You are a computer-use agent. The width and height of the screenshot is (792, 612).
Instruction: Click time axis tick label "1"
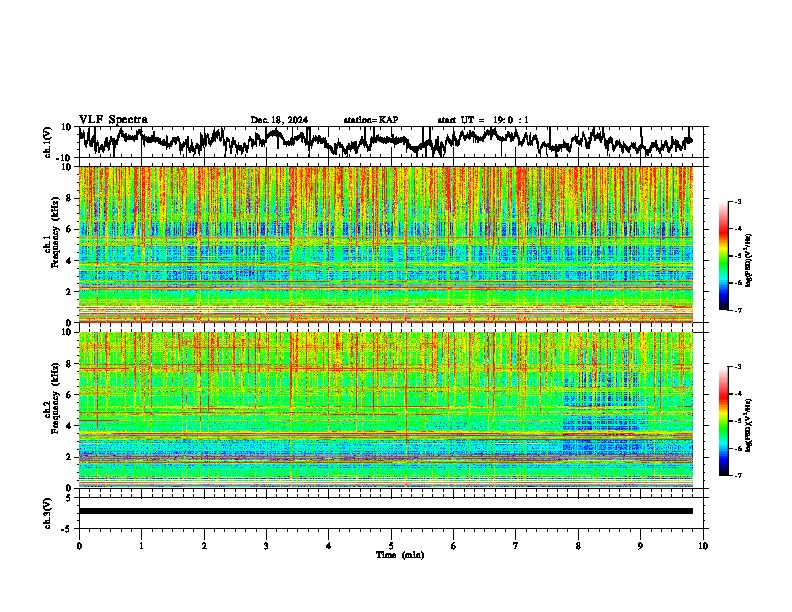click(x=141, y=546)
